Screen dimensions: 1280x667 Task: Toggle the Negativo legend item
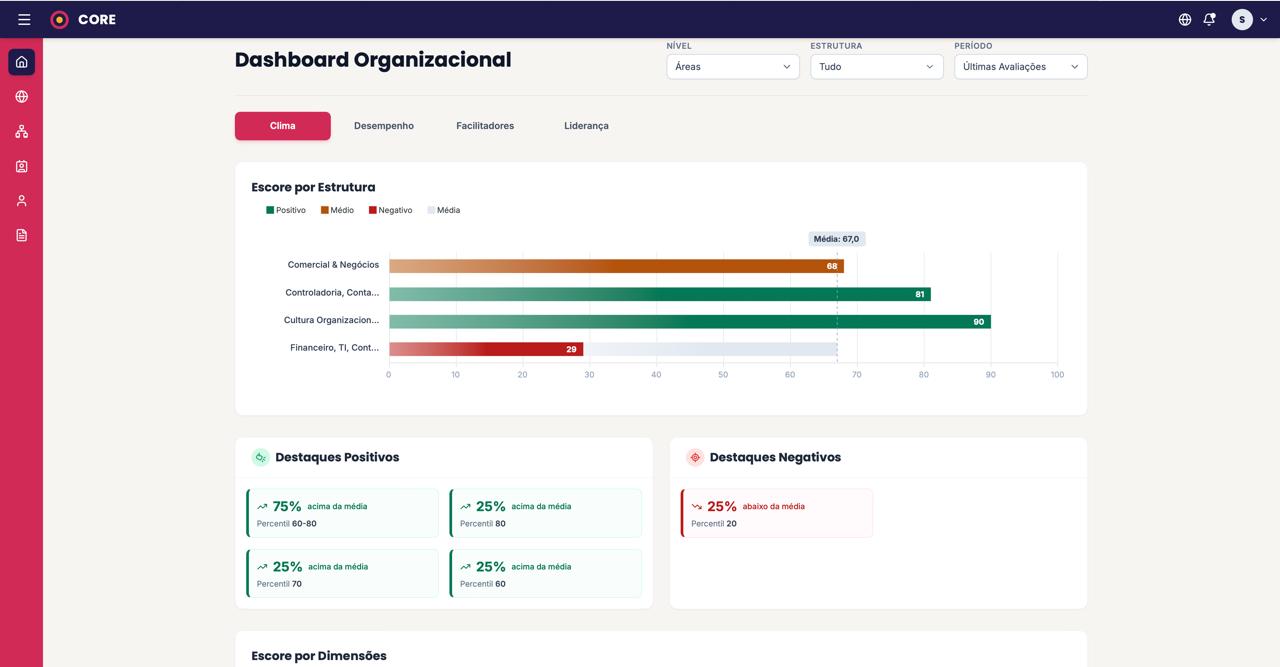[x=390, y=210]
